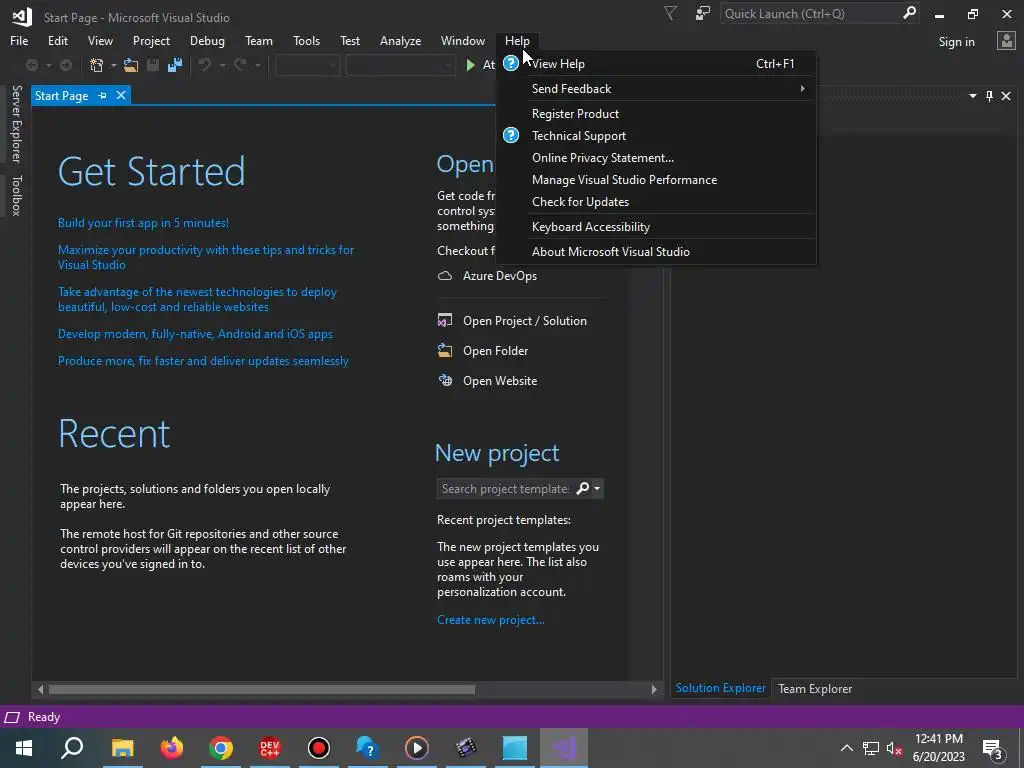The height and width of the screenshot is (768, 1024).
Task: Click the Quick Launch magnifier icon
Action: (x=909, y=13)
